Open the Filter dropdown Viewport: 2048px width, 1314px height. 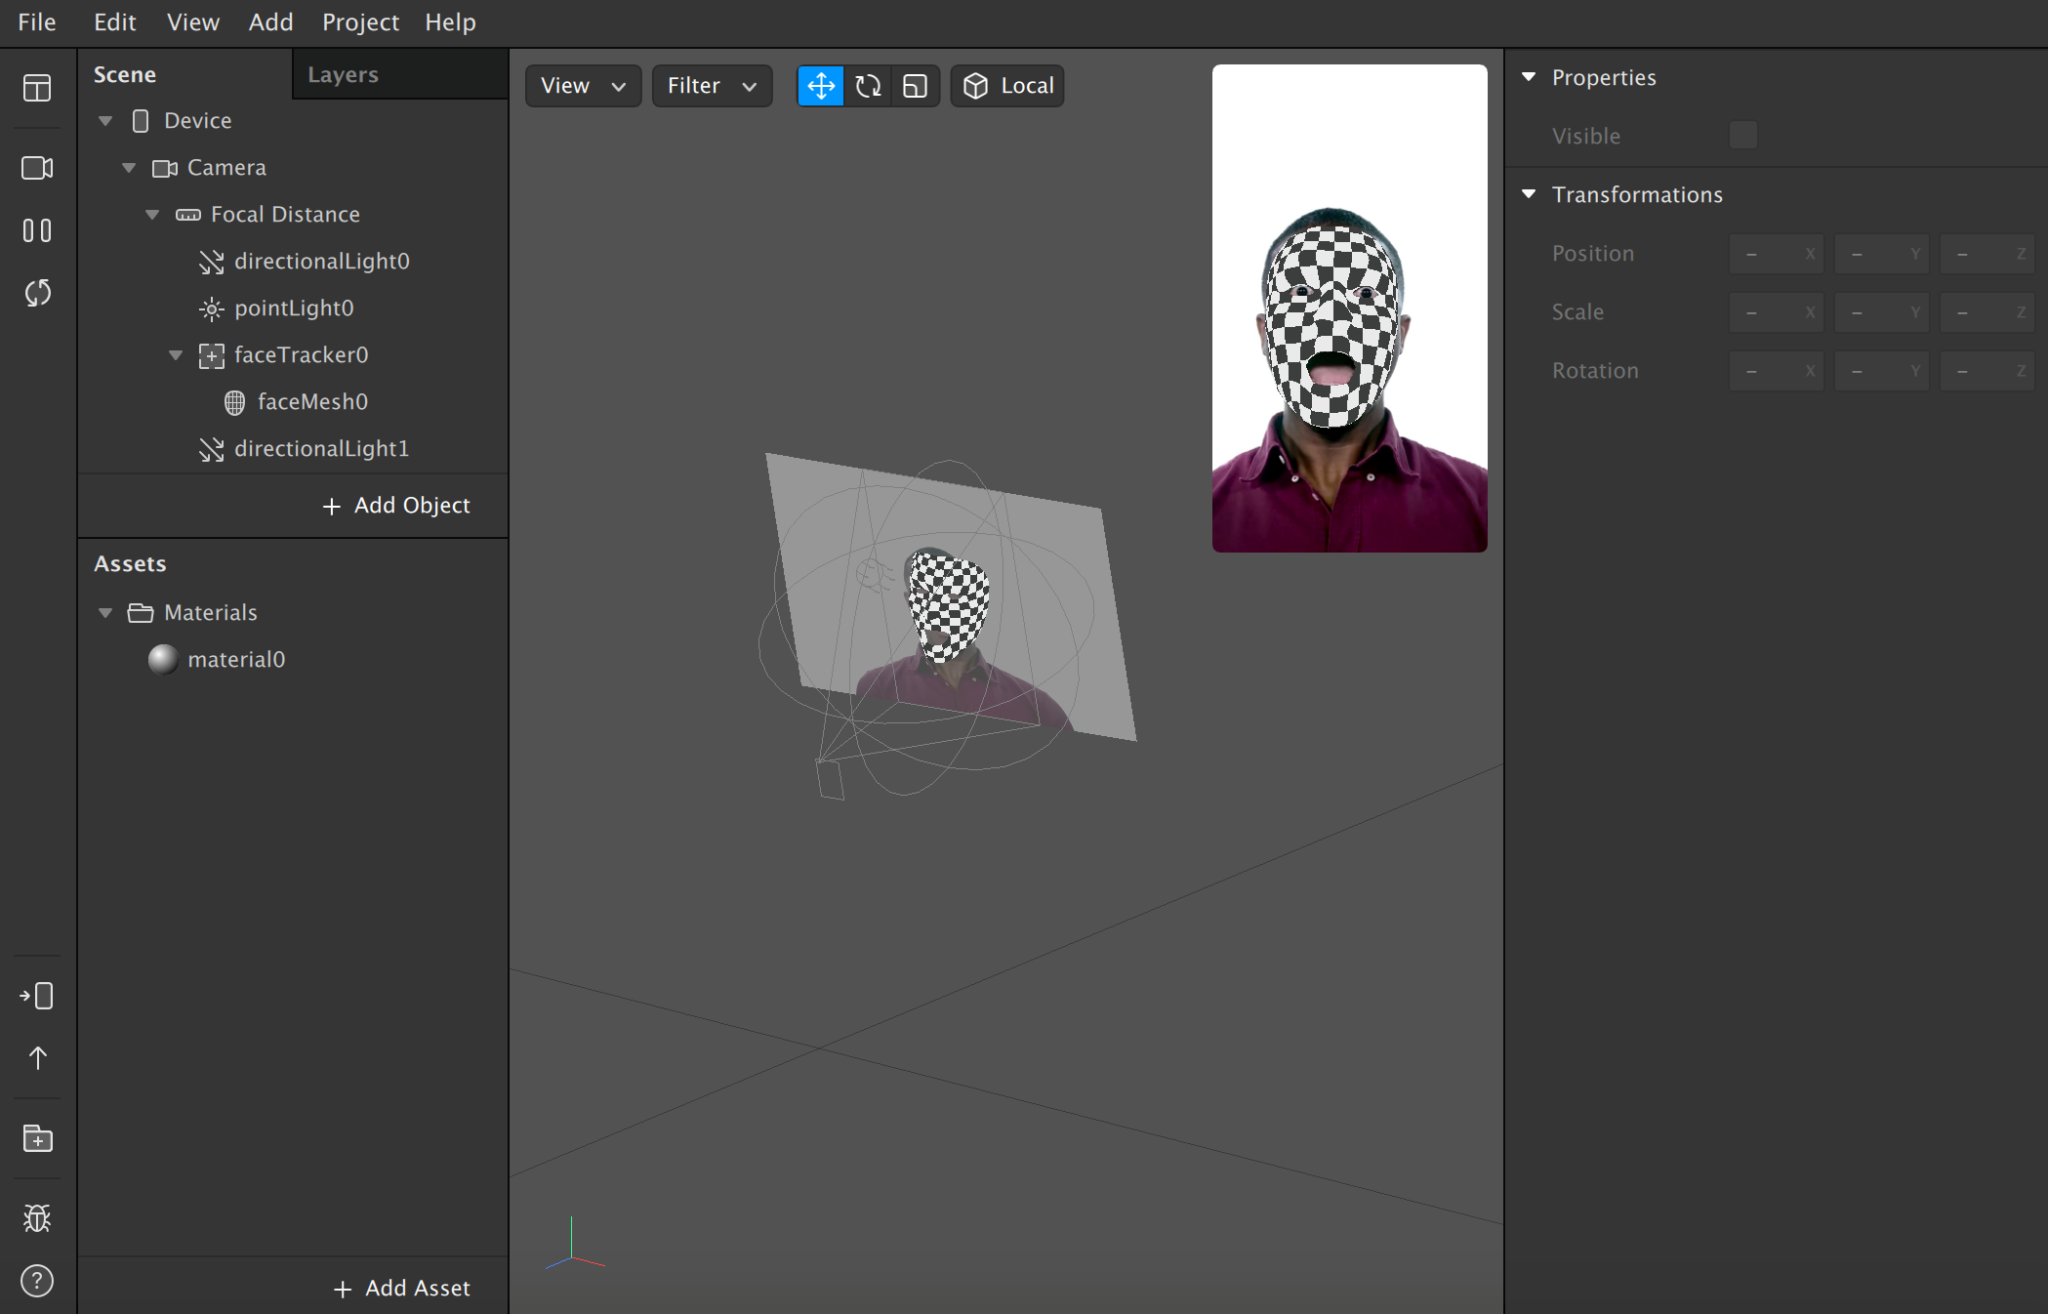pyautogui.click(x=711, y=86)
